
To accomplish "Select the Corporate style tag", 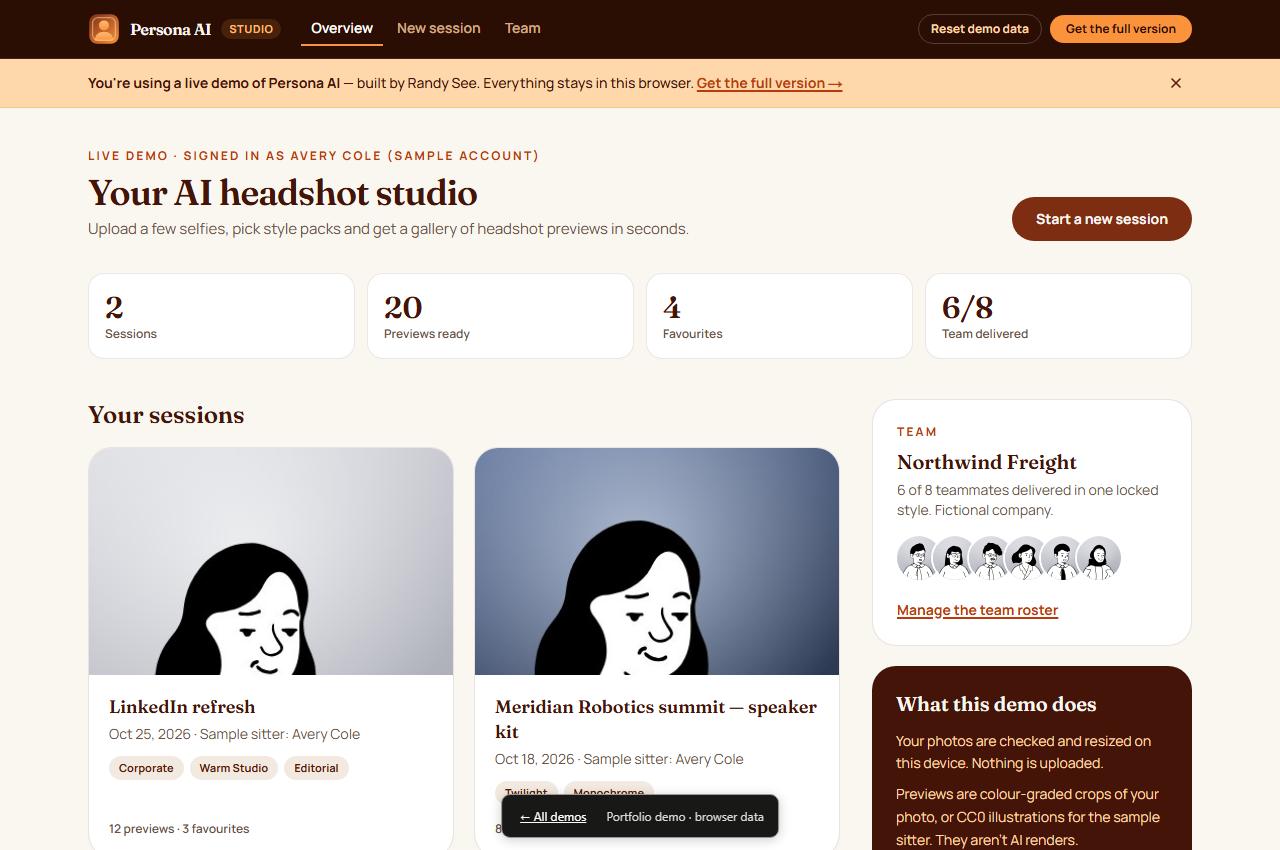I will [146, 768].
